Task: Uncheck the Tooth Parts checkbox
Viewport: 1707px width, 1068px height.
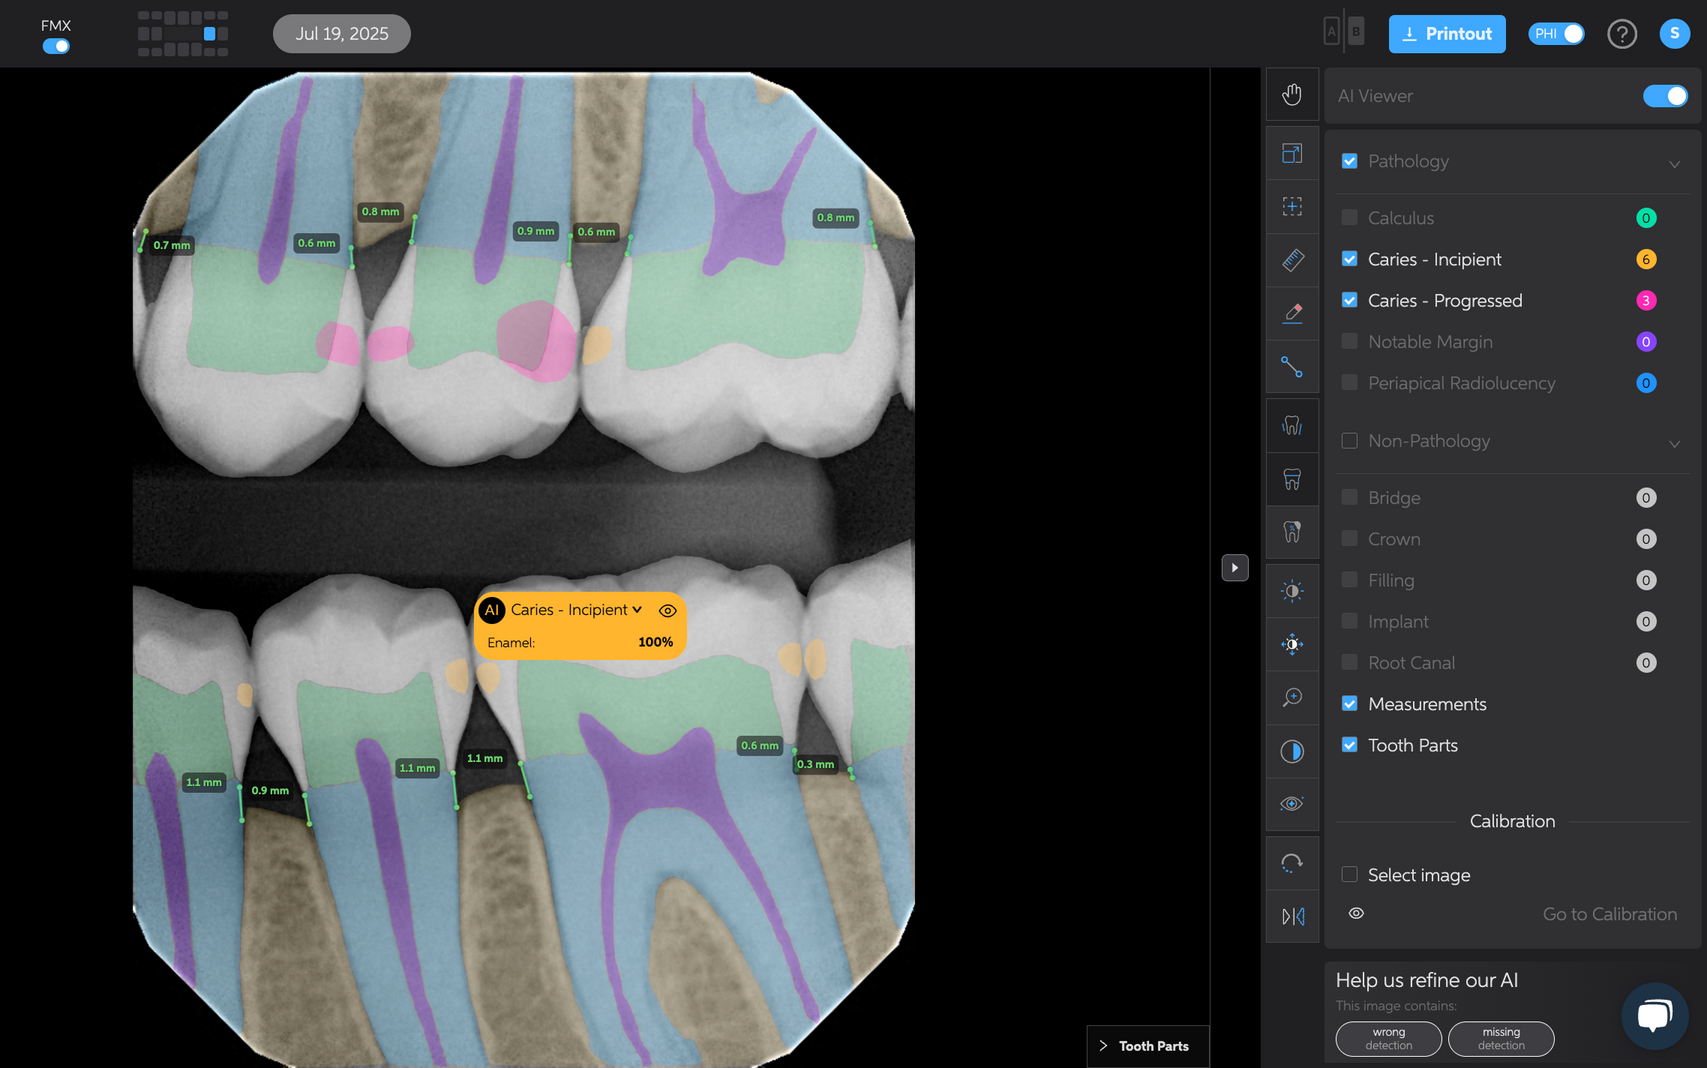Action: point(1349,745)
